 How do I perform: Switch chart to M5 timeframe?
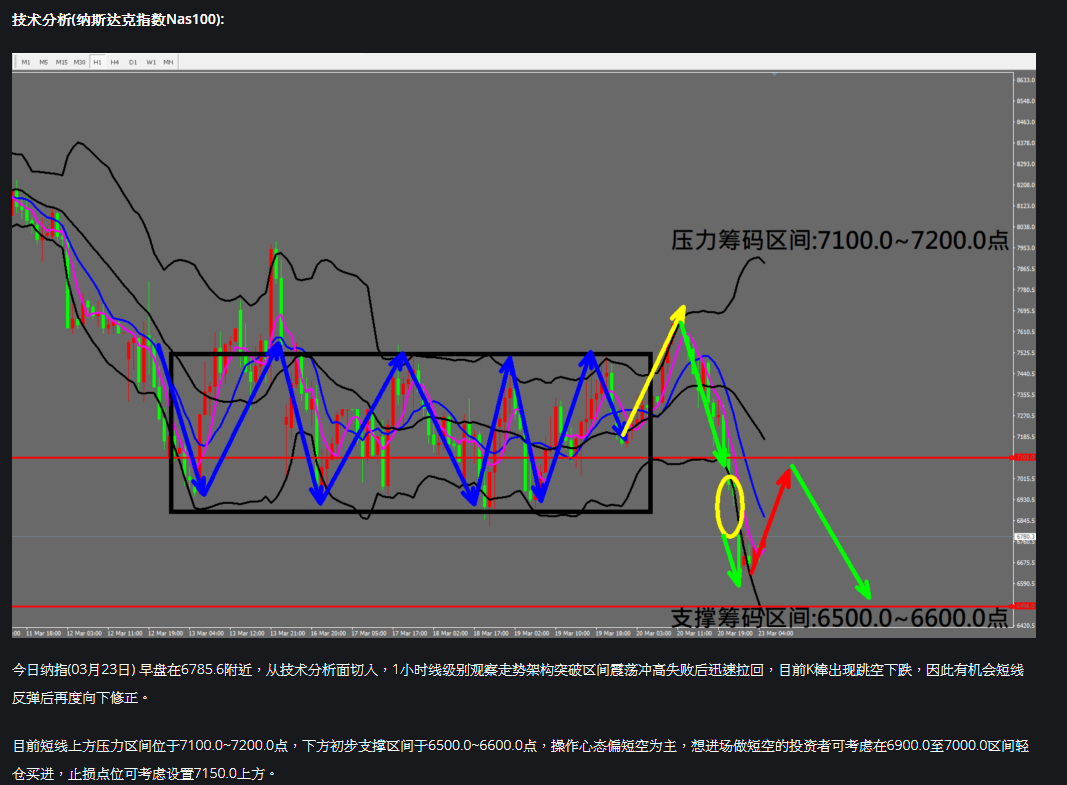pyautogui.click(x=44, y=62)
